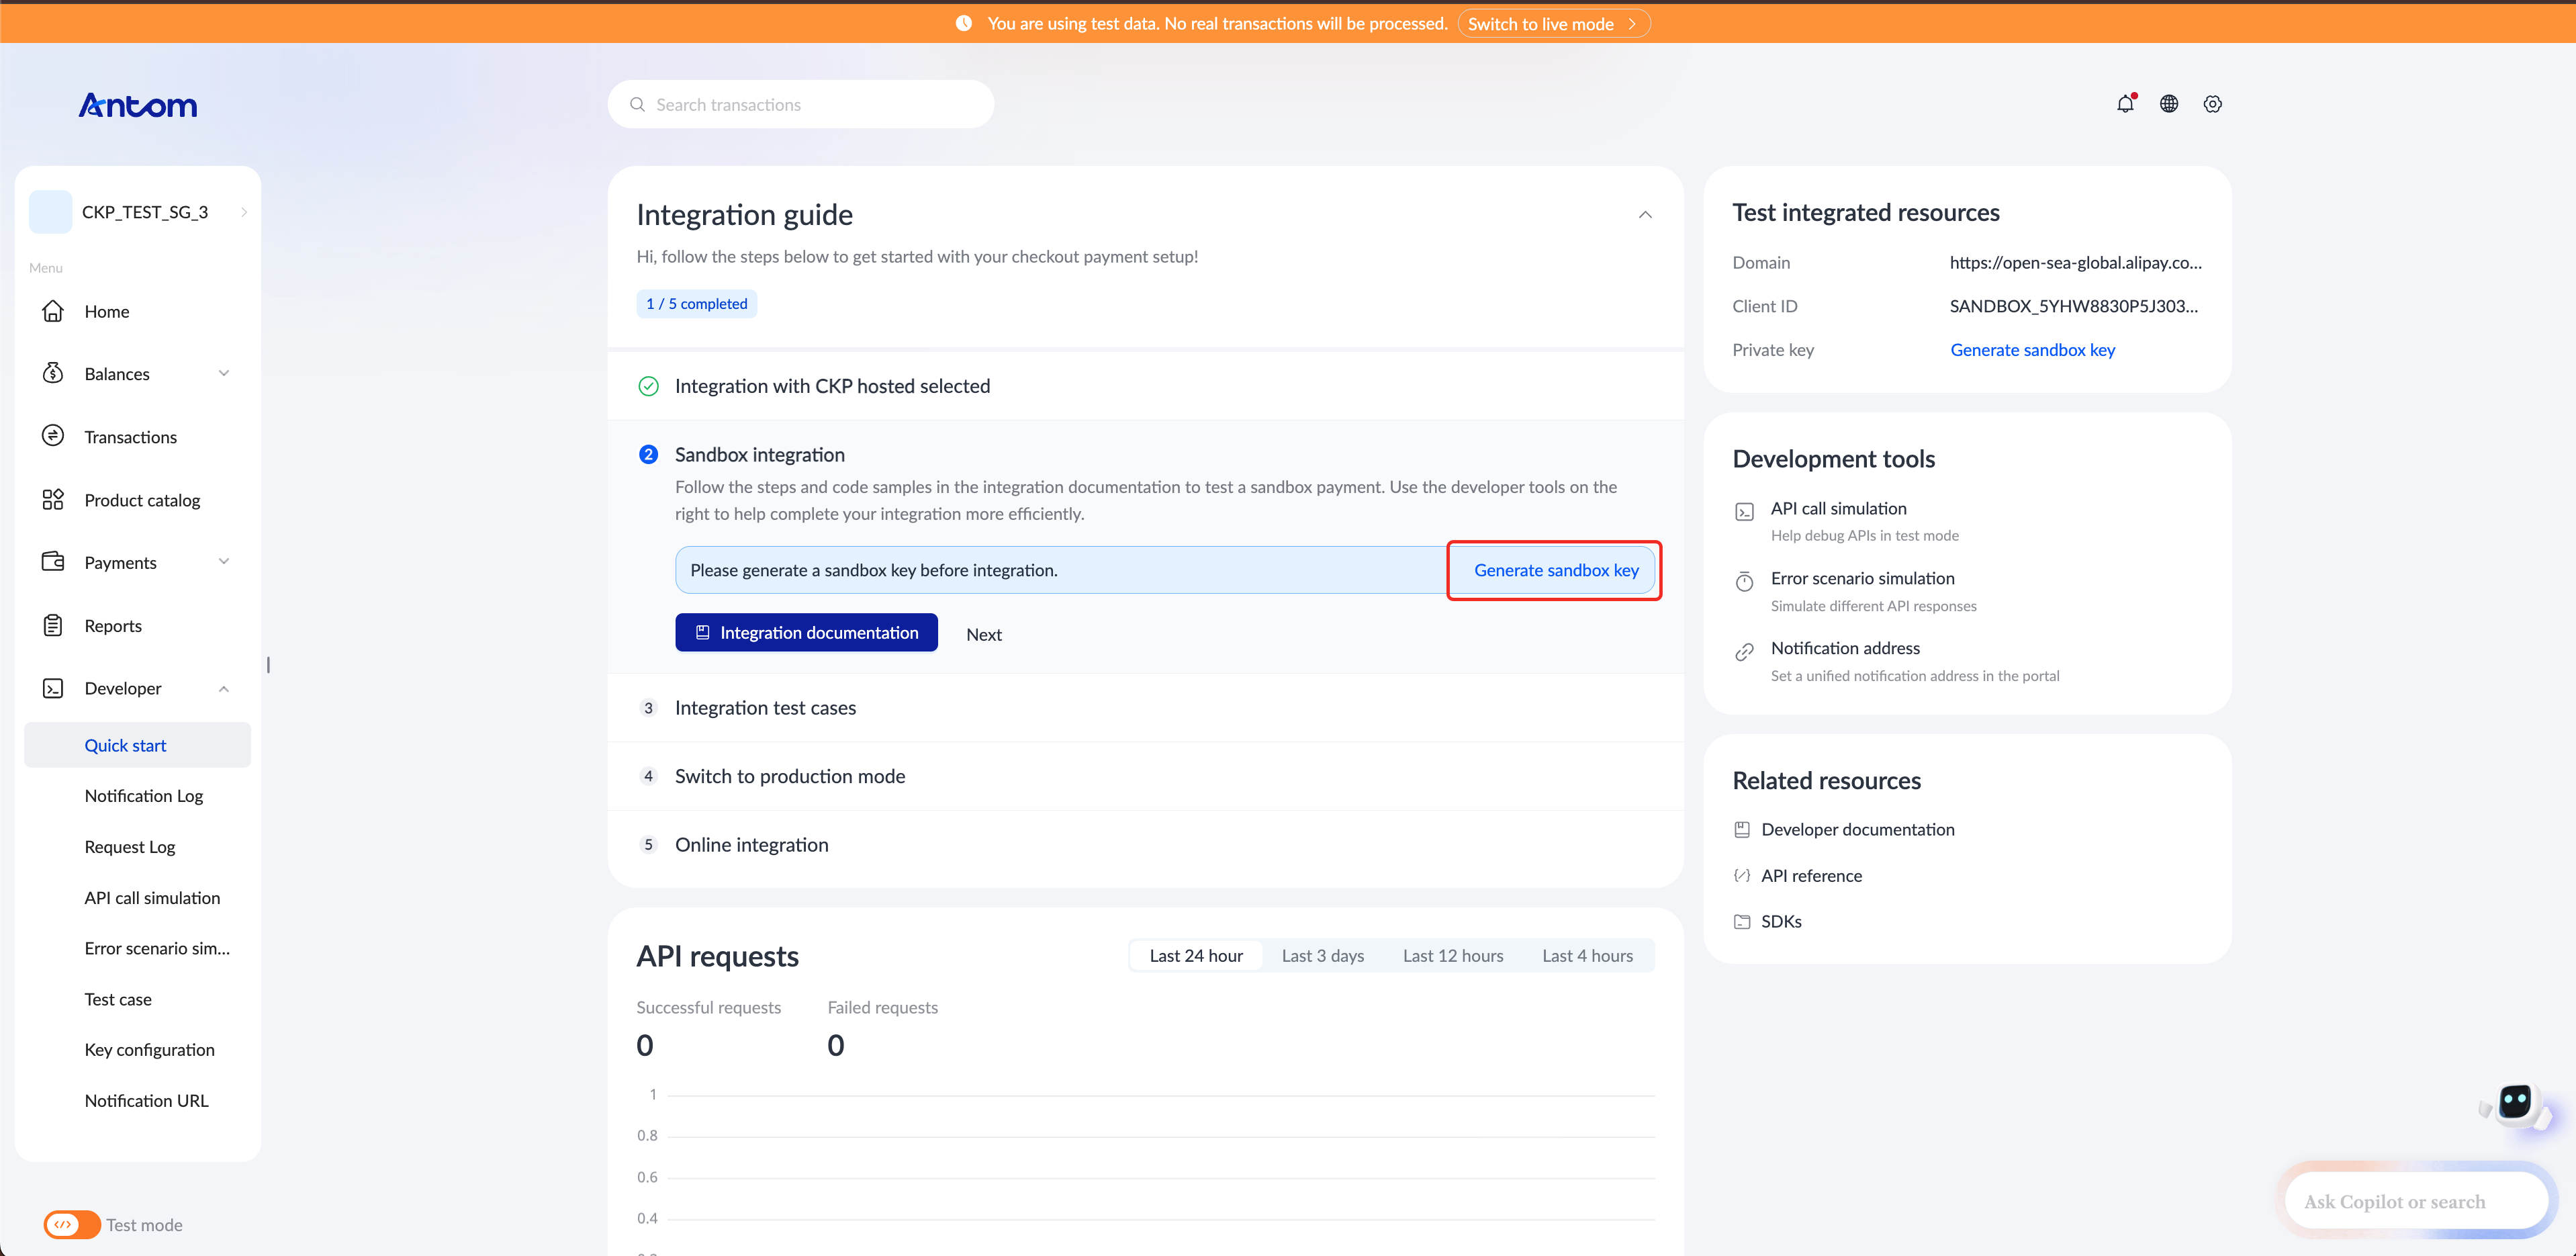Viewport: 2576px width, 1256px height.
Task: Expand the Payments submenu chevron
Action: coord(223,562)
